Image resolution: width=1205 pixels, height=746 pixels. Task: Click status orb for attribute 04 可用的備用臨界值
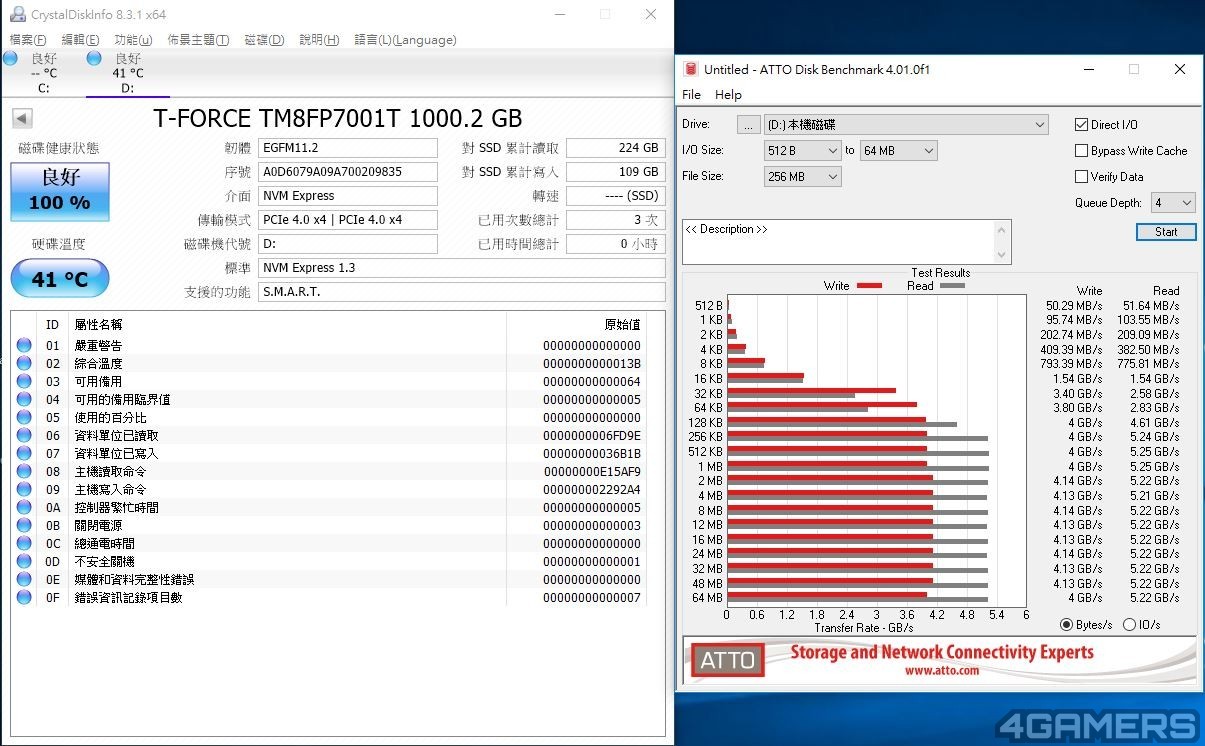point(24,400)
